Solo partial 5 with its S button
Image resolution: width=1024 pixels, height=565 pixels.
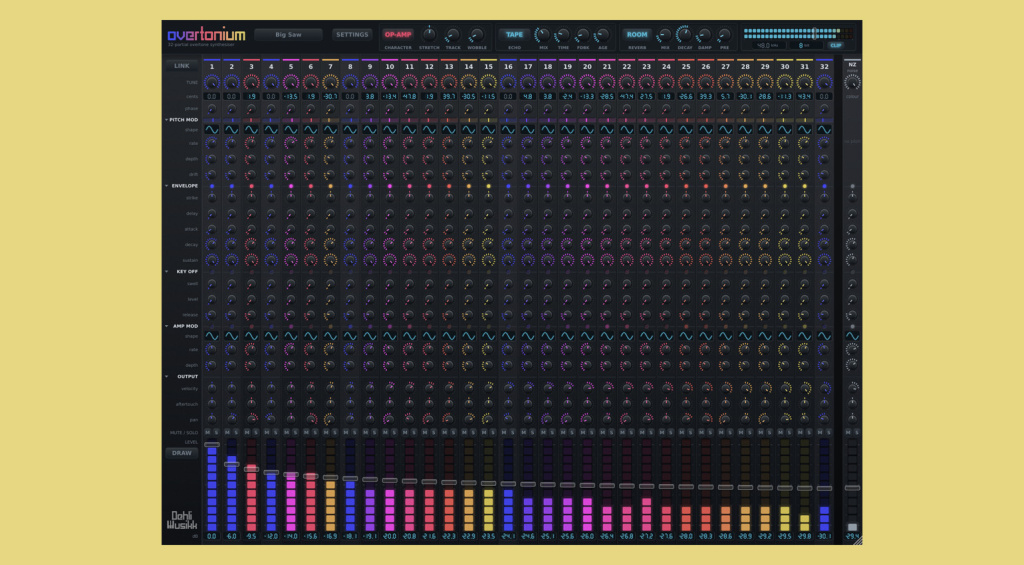pyautogui.click(x=295, y=432)
